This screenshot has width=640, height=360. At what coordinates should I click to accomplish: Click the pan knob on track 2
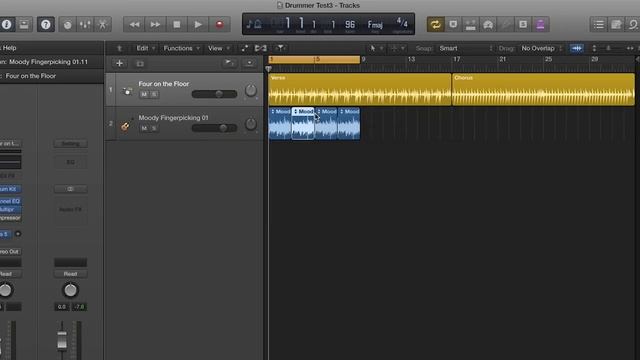pyautogui.click(x=251, y=124)
